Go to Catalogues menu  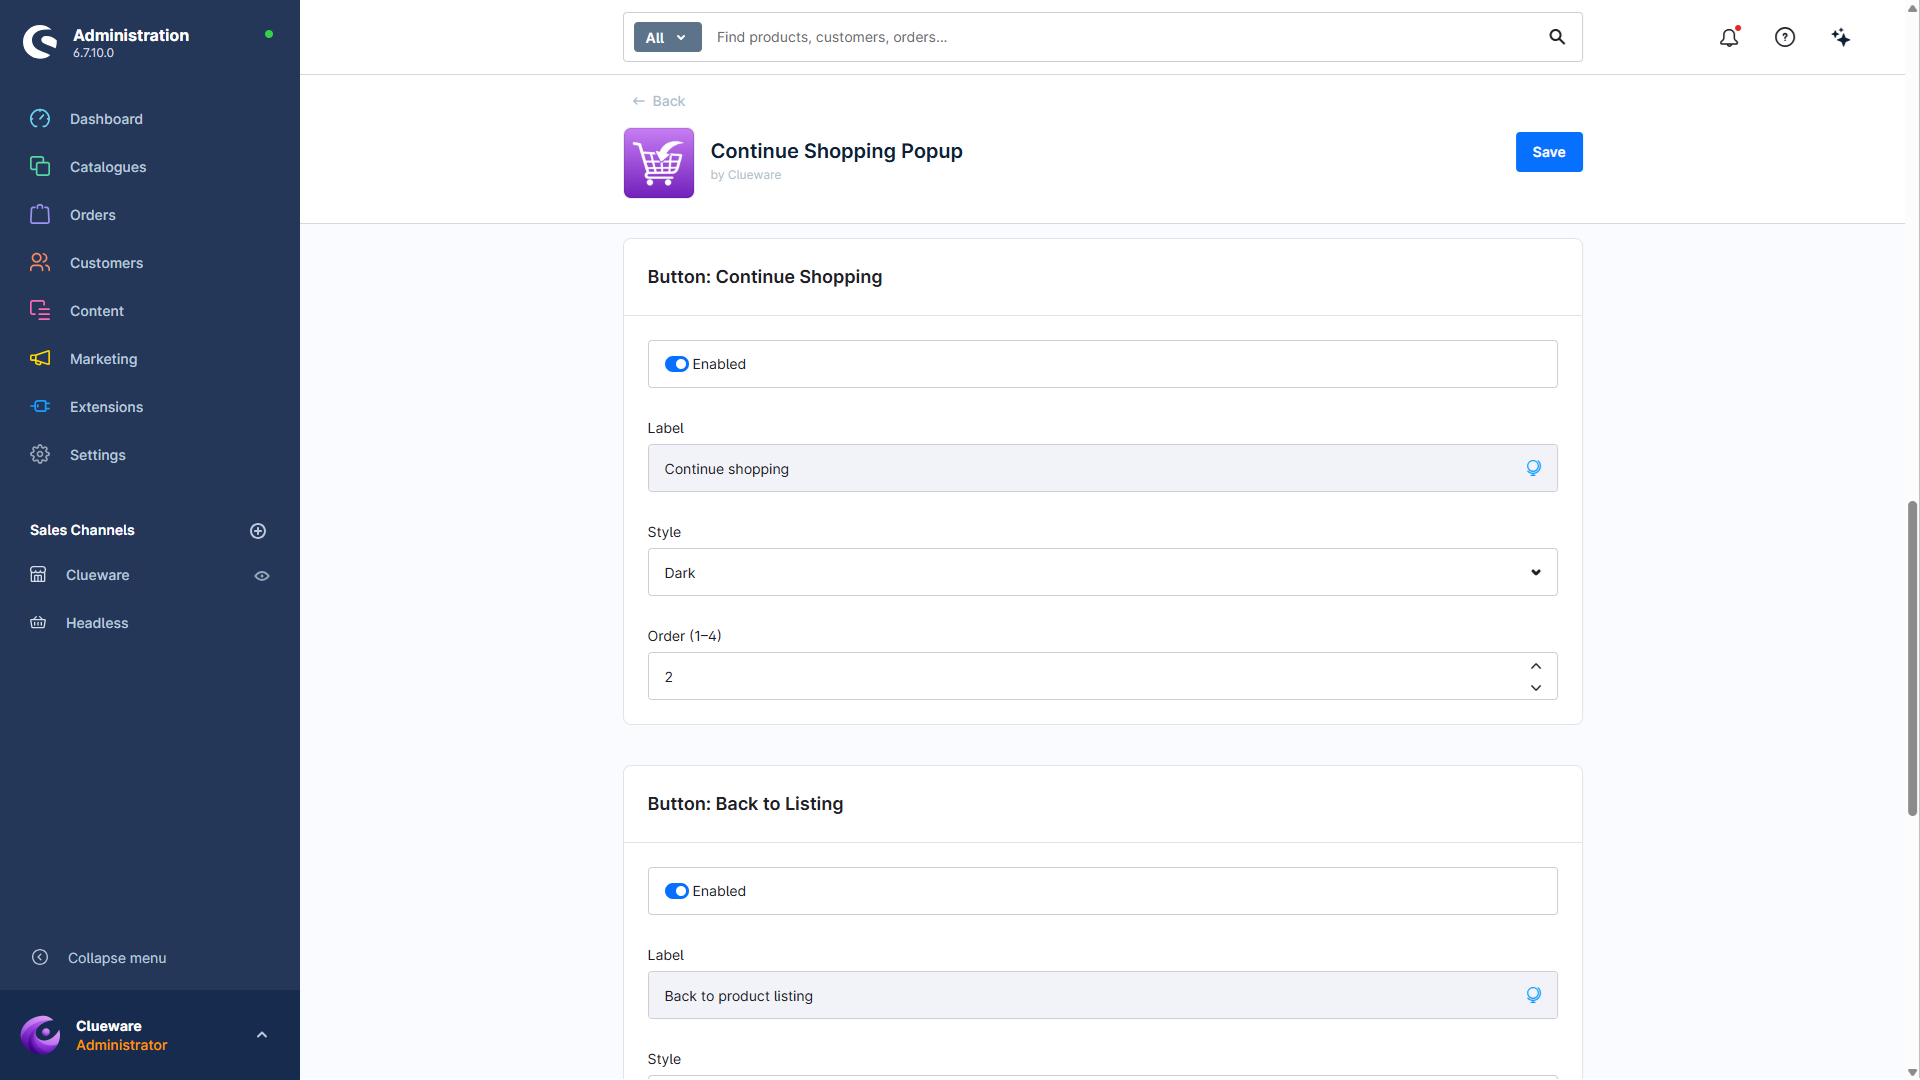[108, 167]
